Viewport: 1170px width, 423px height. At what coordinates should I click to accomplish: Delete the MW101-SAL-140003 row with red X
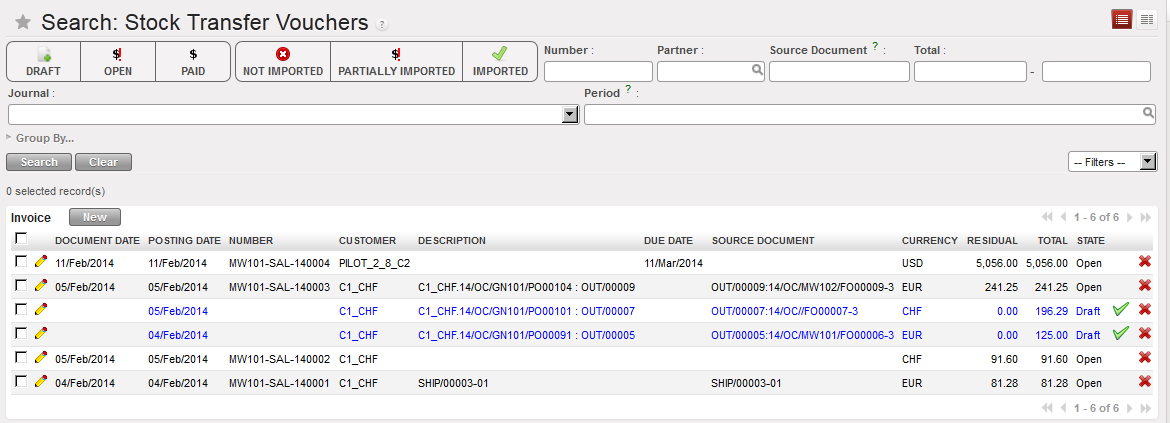1145,286
